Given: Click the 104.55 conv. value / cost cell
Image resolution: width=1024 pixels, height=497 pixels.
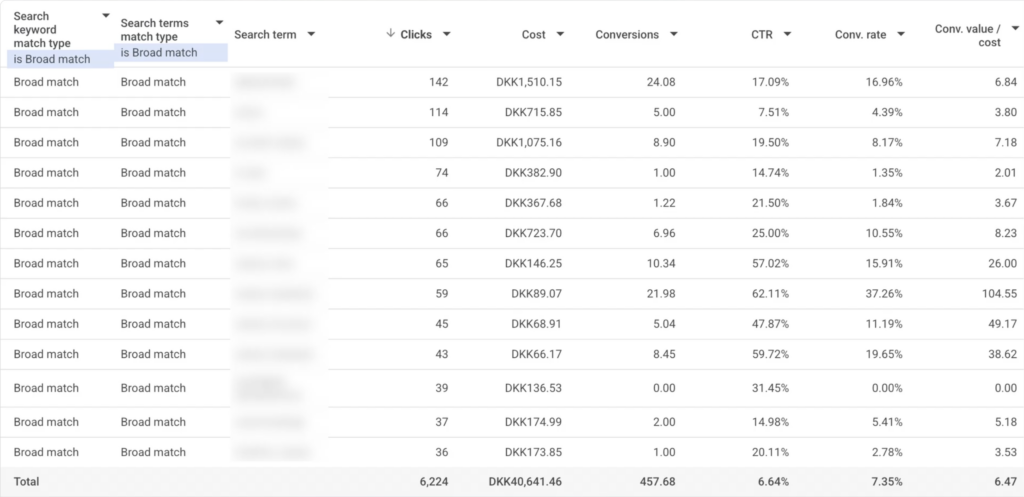Looking at the screenshot, I should (990, 294).
